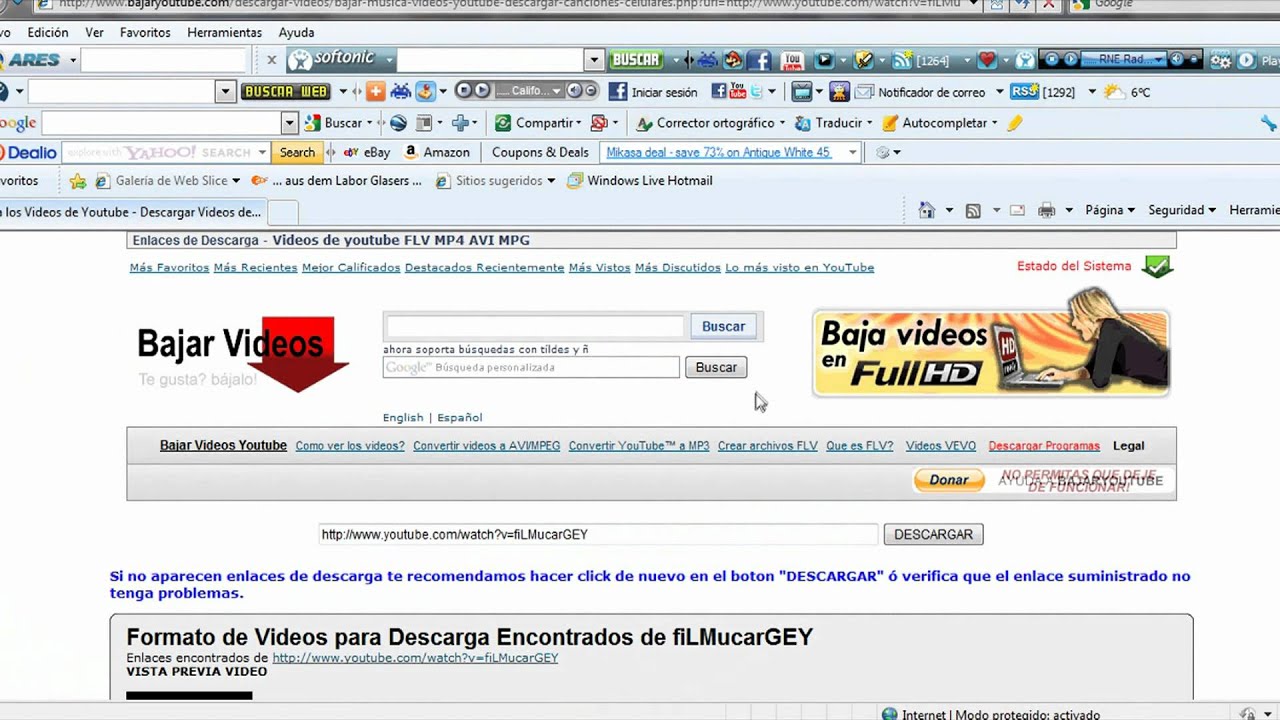This screenshot has width=1280, height=720.
Task: Open Windows Live Hotmail favorite link
Action: point(640,181)
